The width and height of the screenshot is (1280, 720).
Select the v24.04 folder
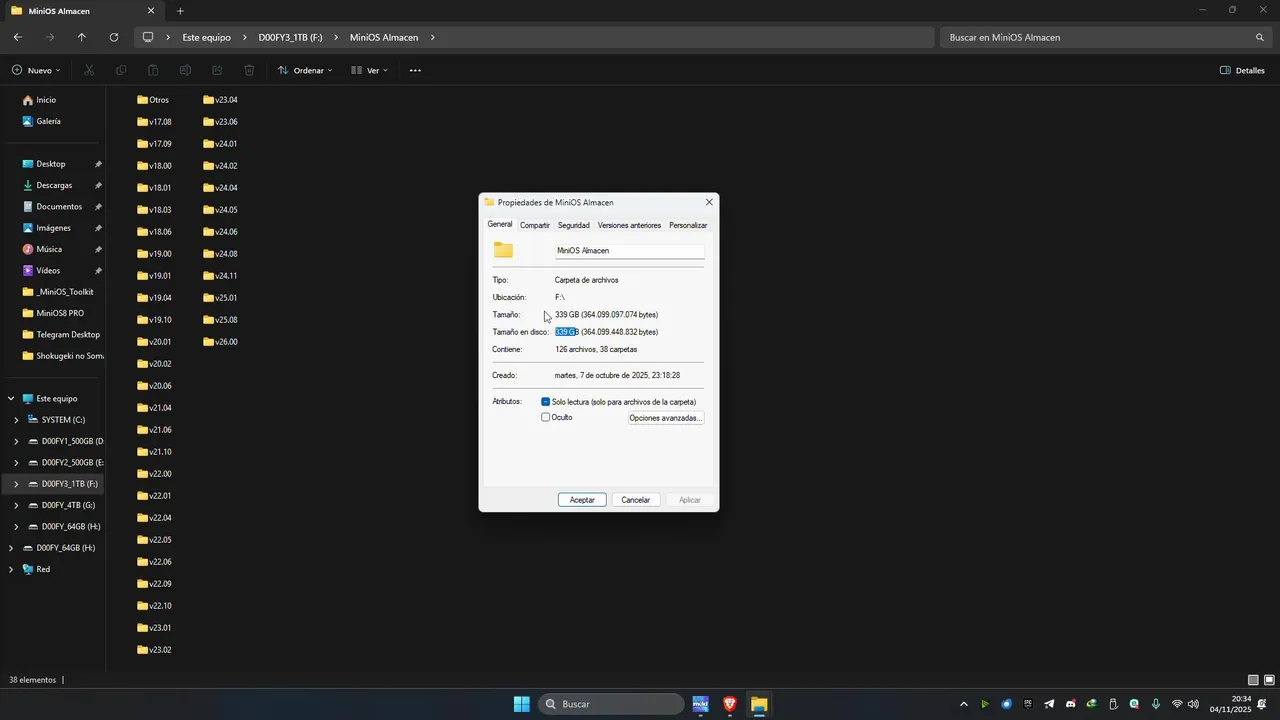tap(220, 188)
